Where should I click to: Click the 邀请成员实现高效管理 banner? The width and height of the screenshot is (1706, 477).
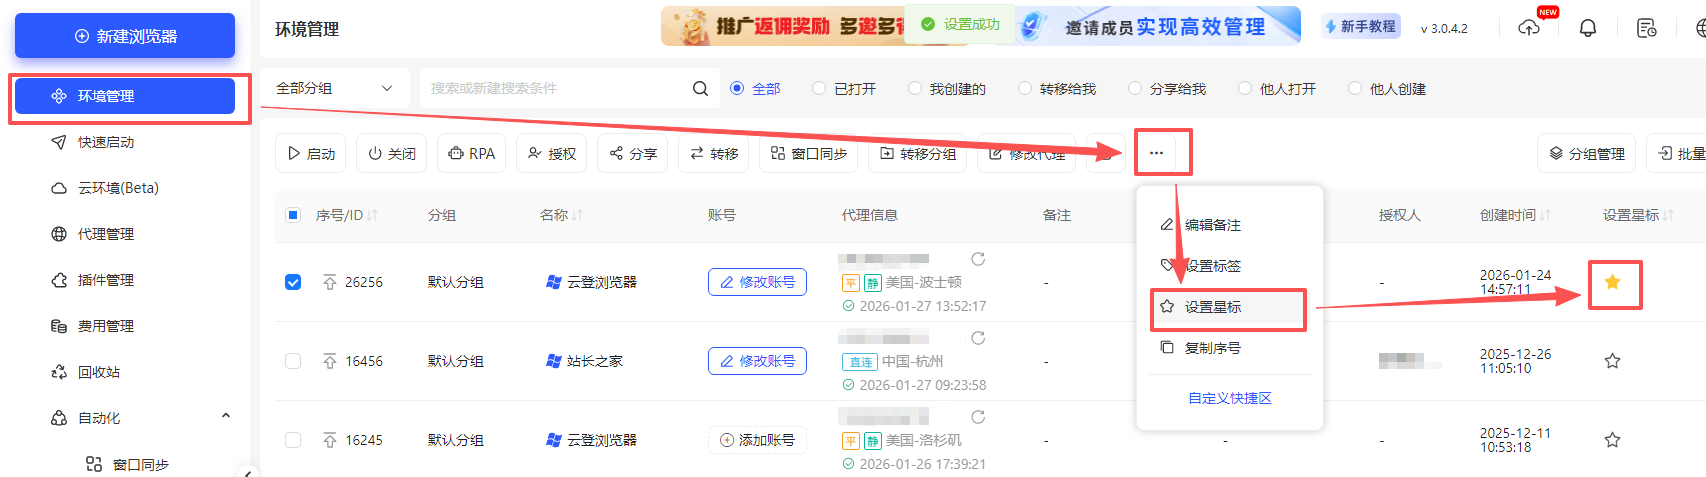point(1157,26)
